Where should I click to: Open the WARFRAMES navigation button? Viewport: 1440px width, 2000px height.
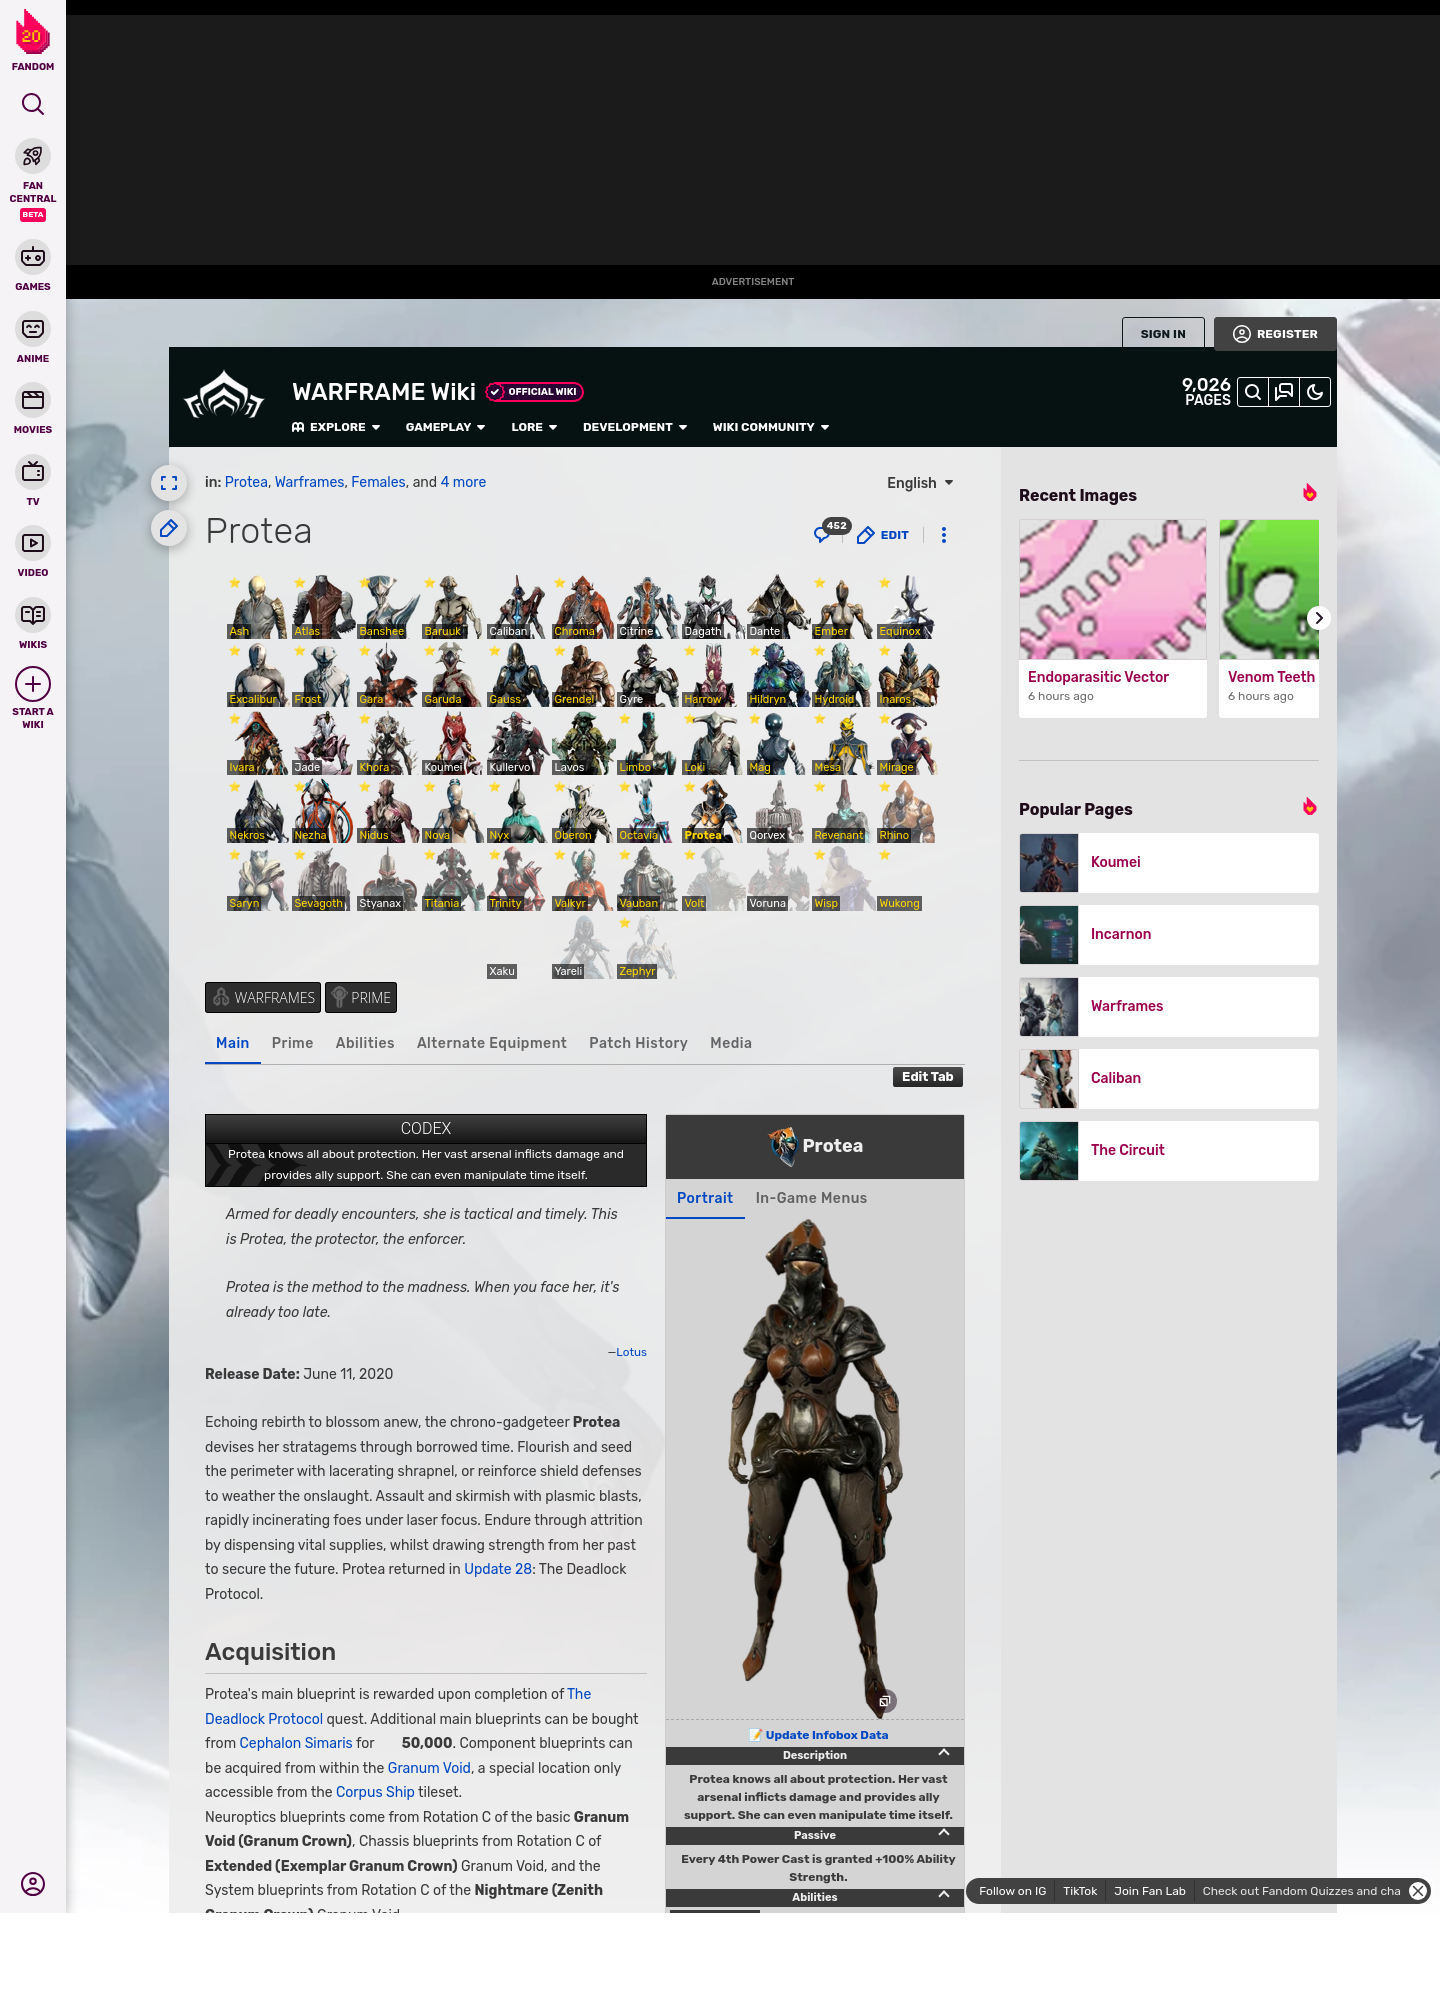[x=263, y=998]
